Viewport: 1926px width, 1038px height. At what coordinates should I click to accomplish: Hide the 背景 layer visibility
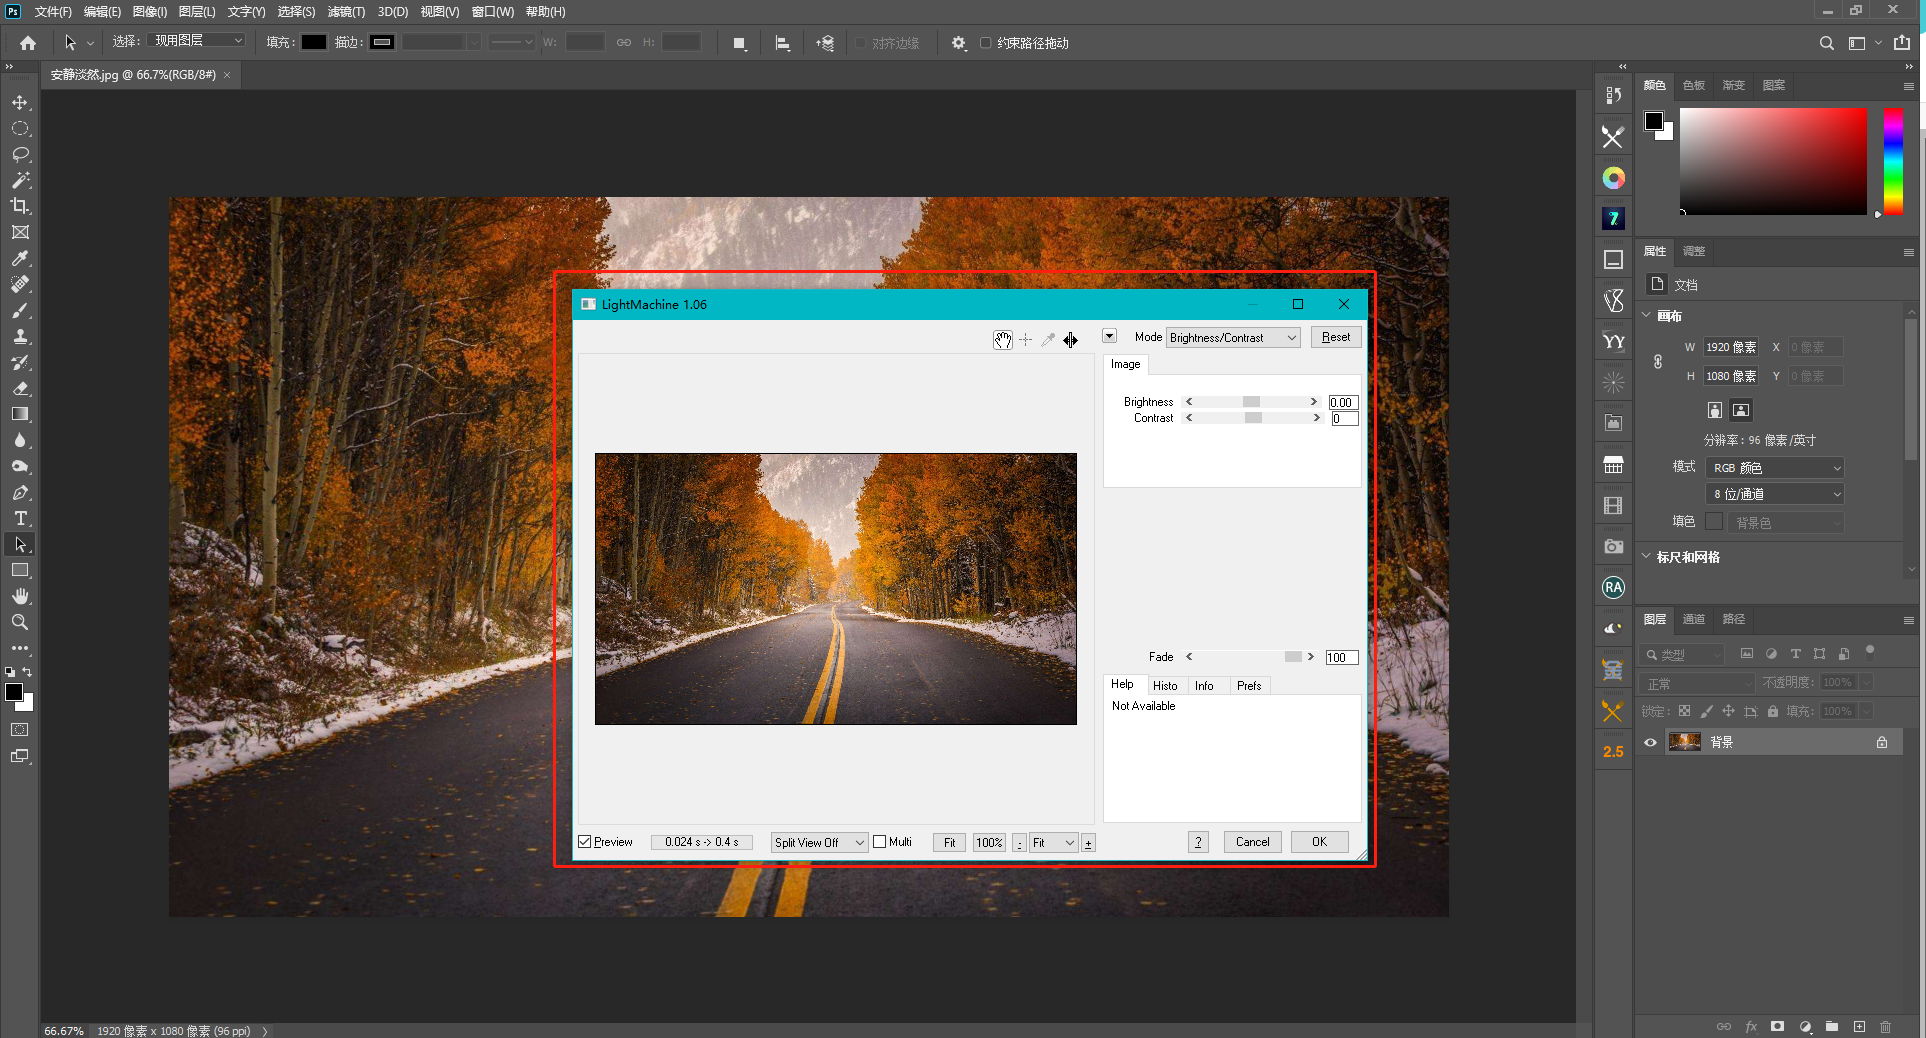click(1650, 742)
